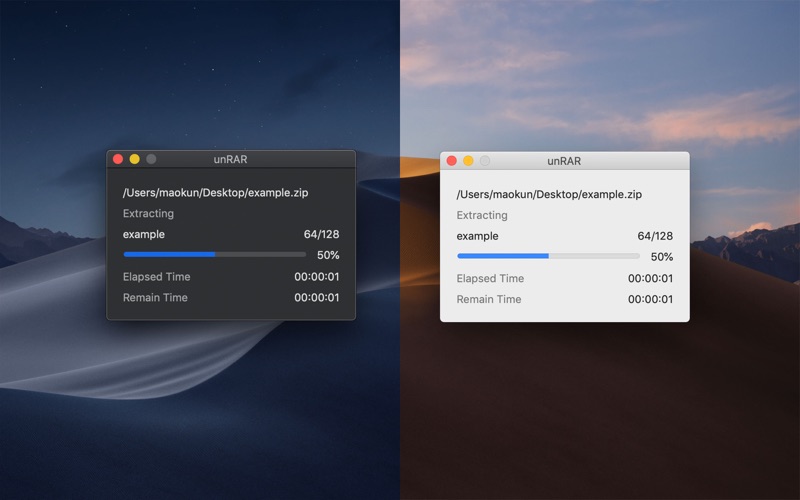Viewport: 800px width, 500px height.
Task: Click Elapsed Time label in light window
Action: tap(490, 279)
